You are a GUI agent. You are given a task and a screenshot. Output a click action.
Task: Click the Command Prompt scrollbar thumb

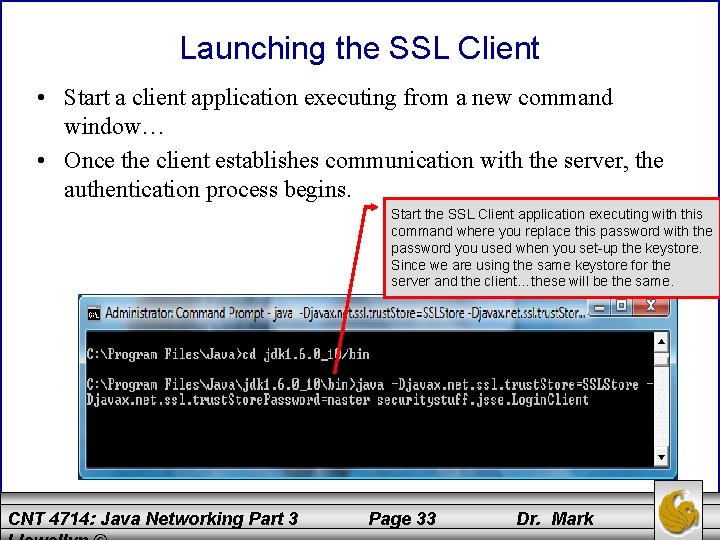pyautogui.click(x=661, y=359)
